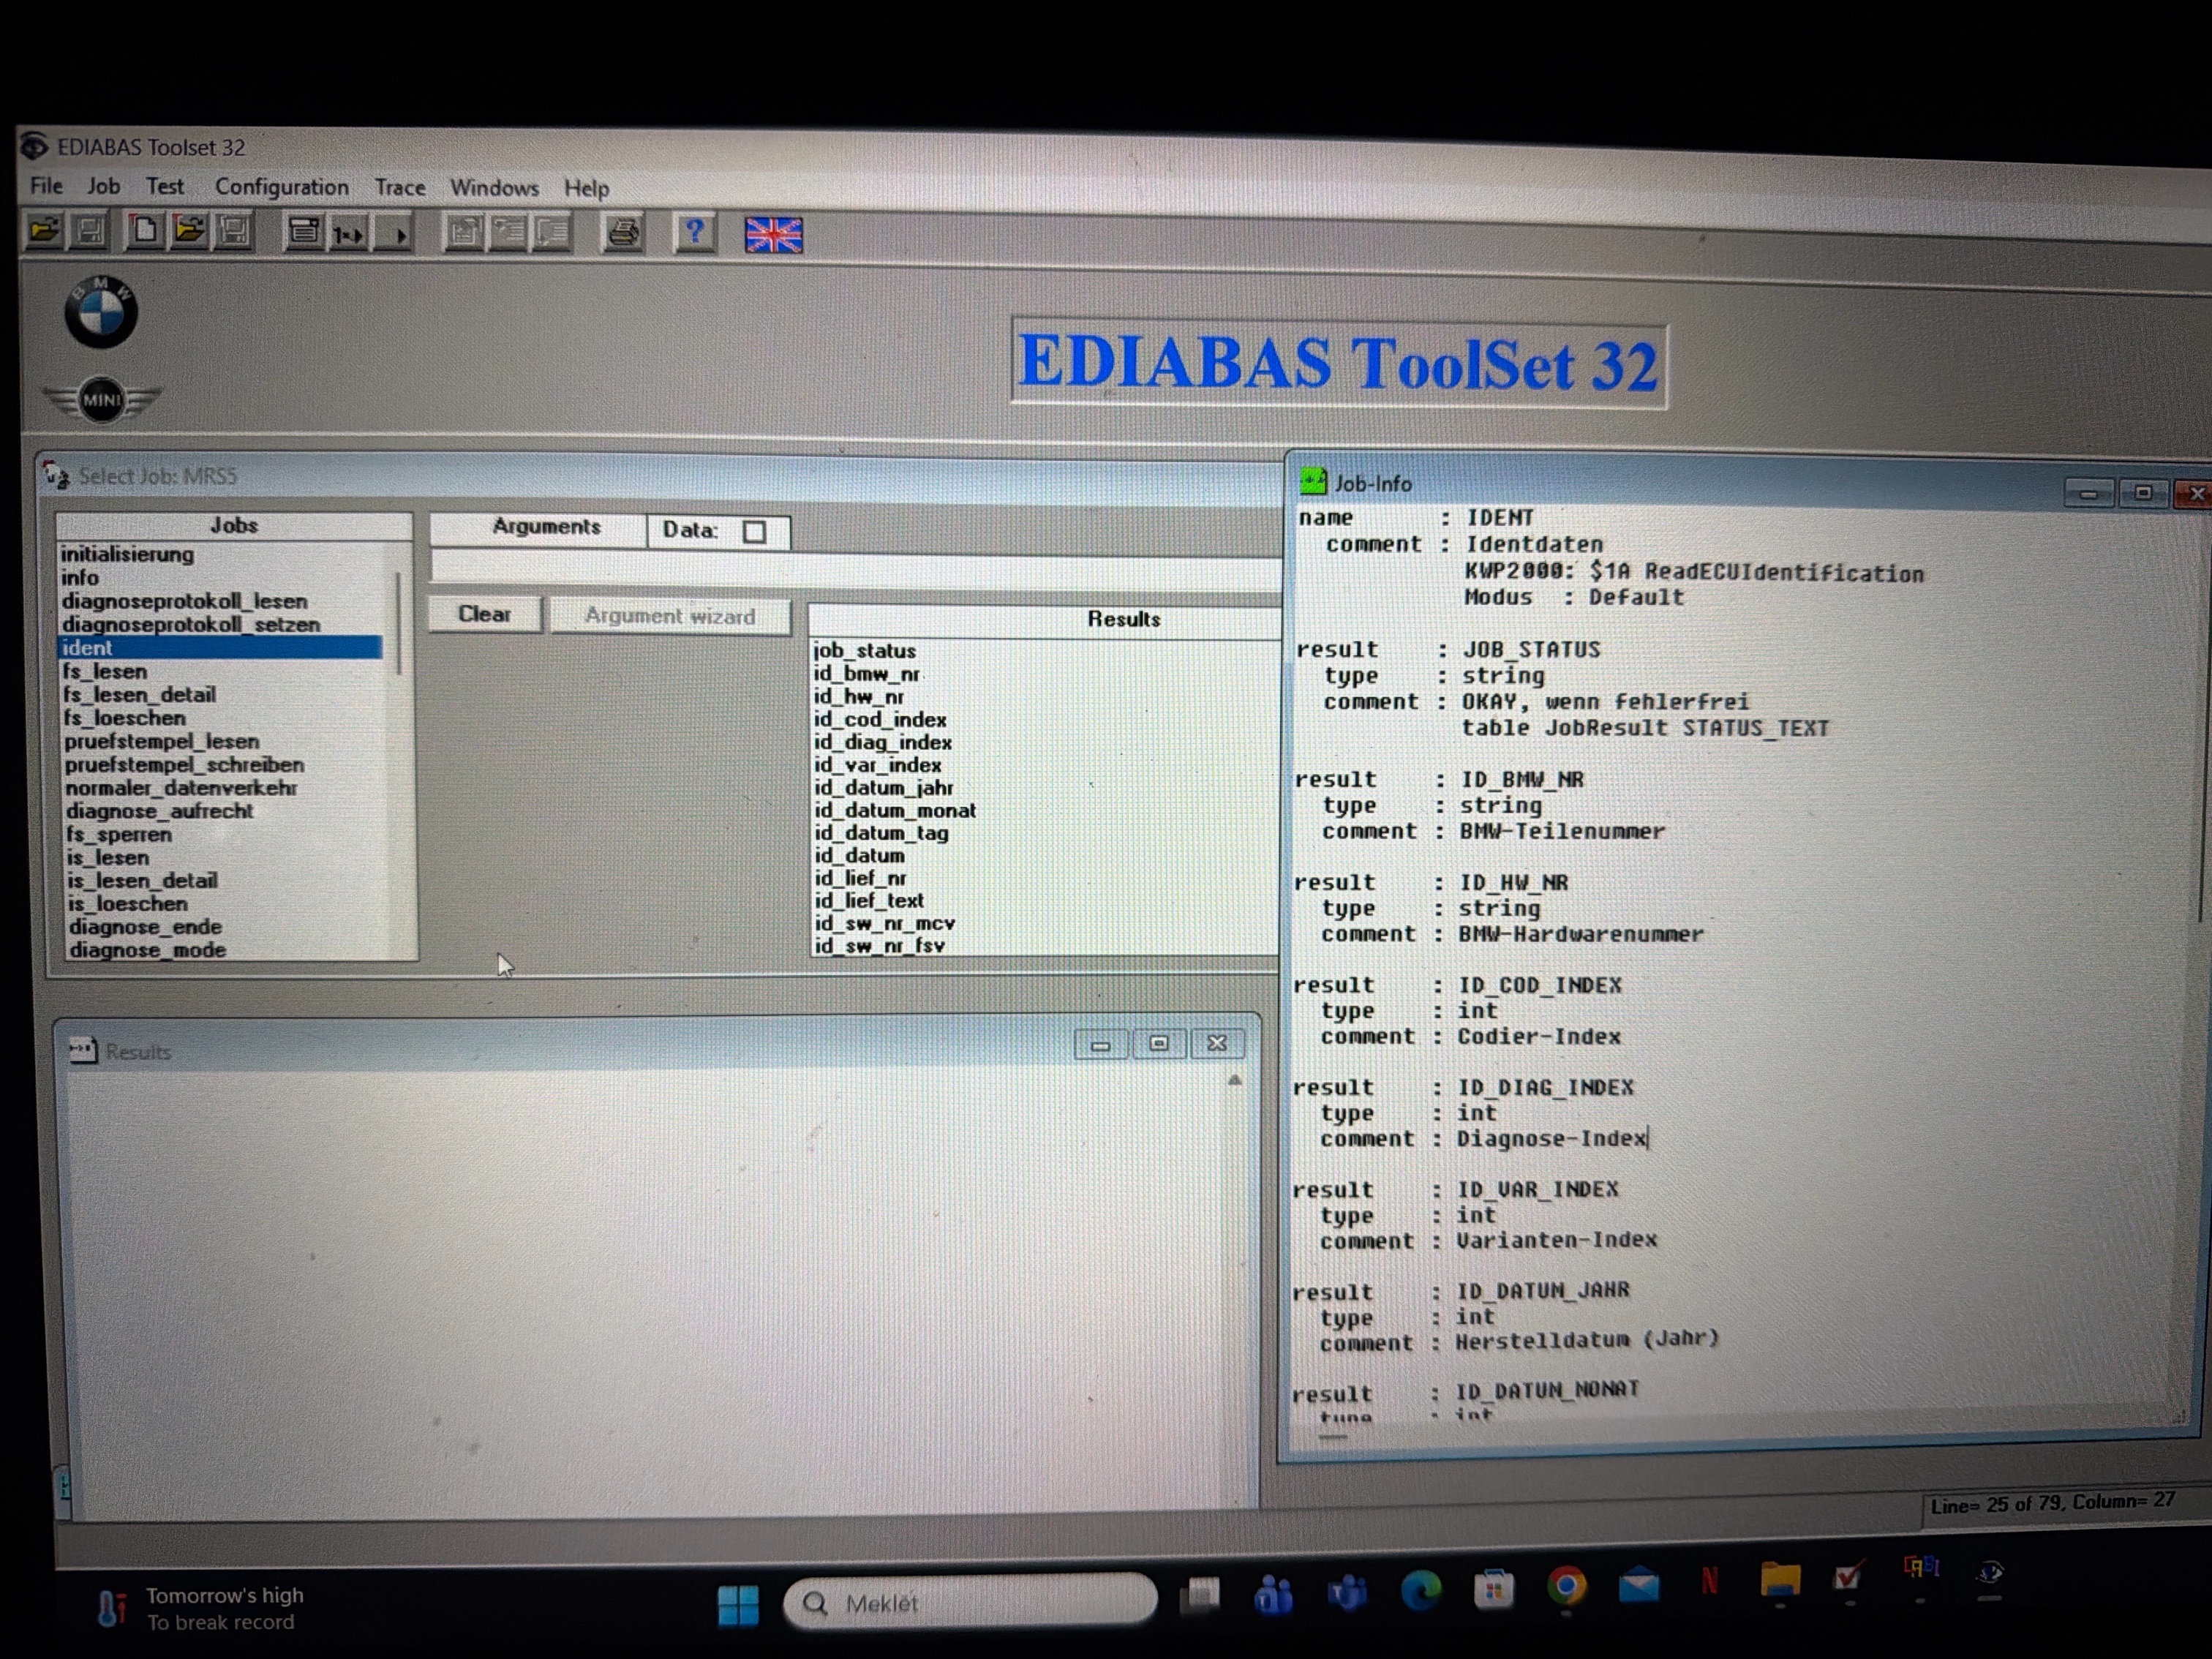Select the 'fs_loeschen' job

[125, 718]
